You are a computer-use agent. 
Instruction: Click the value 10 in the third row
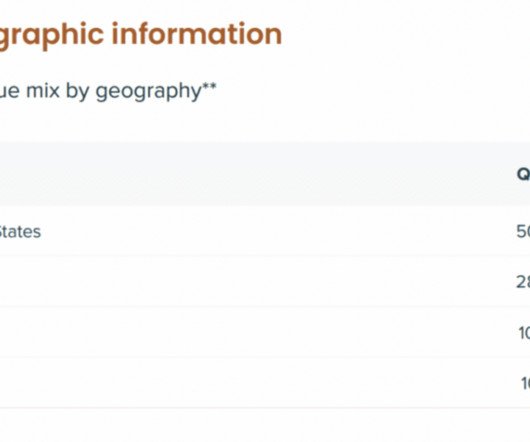coord(524,333)
